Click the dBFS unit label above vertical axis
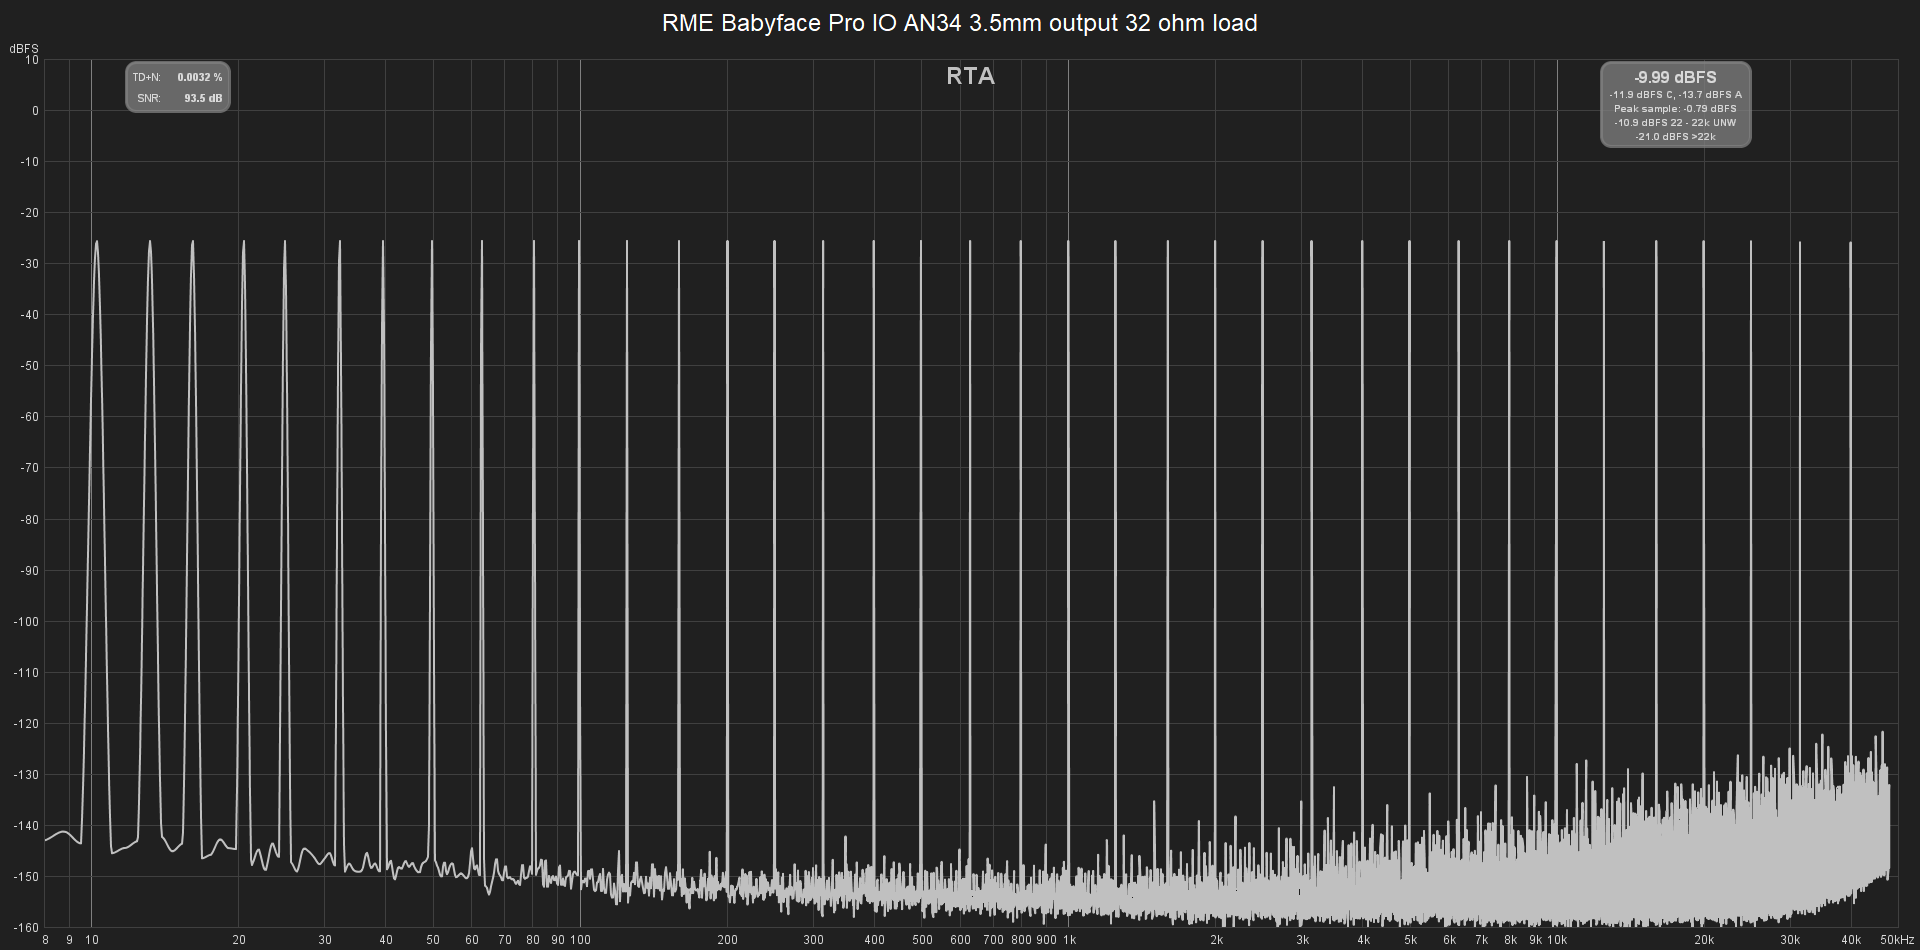 click(24, 48)
